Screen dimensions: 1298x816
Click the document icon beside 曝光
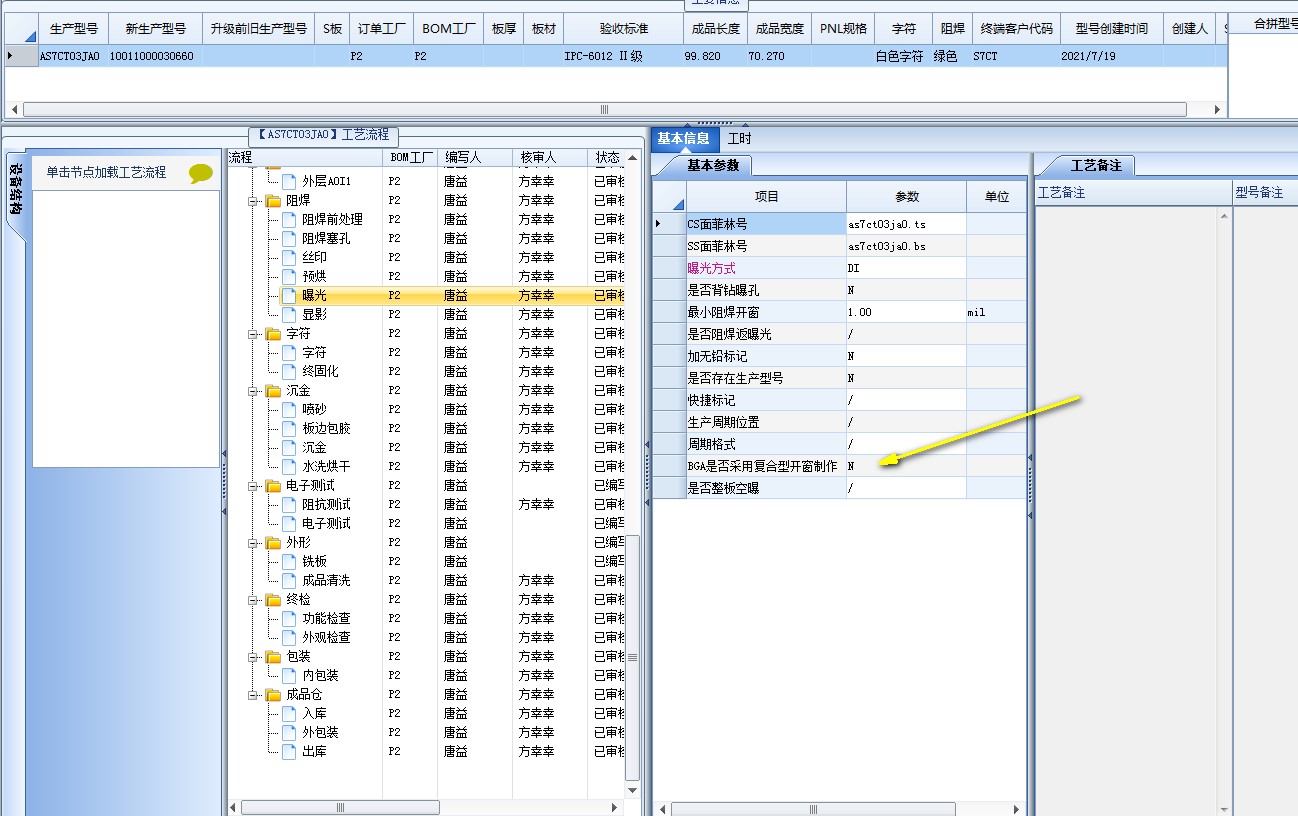[x=289, y=296]
